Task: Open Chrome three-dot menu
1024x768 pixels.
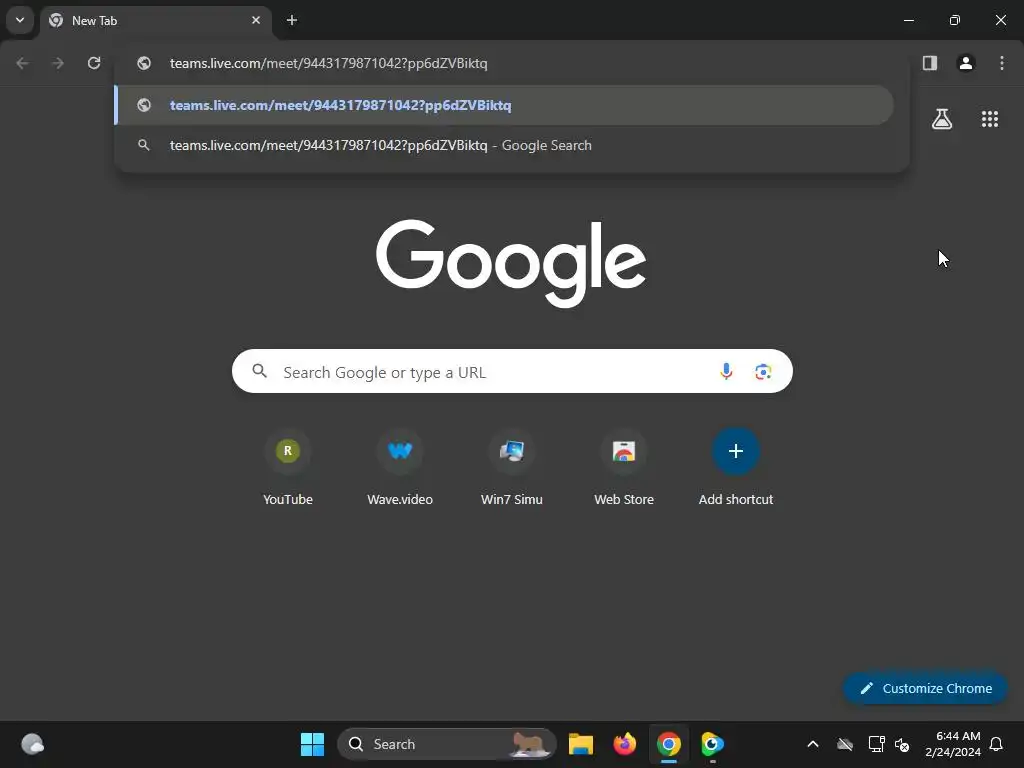Action: point(1002,63)
